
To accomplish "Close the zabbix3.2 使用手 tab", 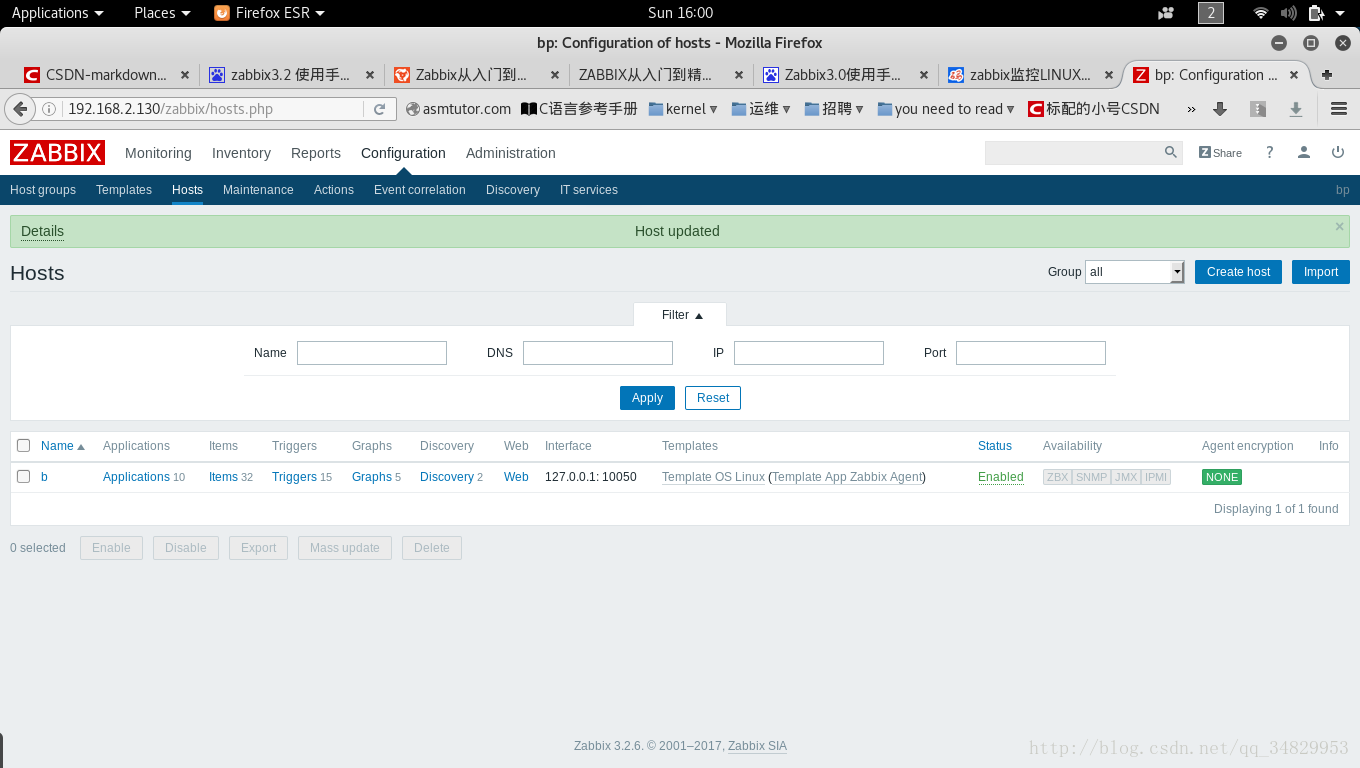I will [x=370, y=75].
